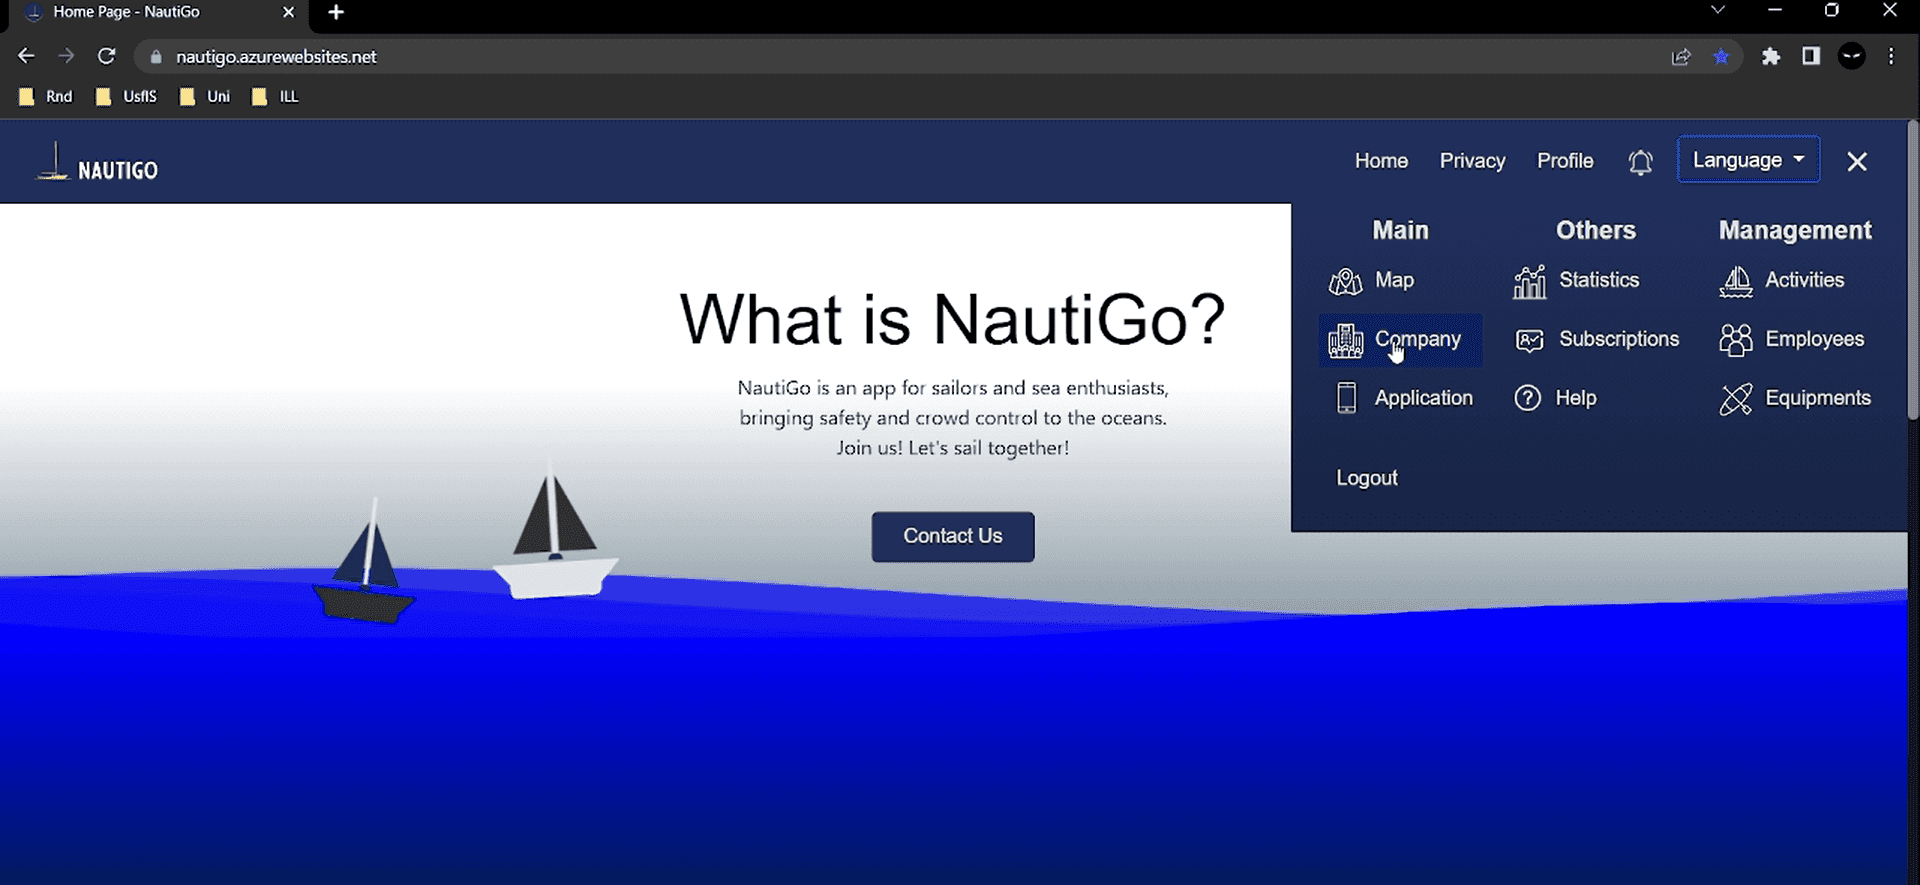
Task: Click the Activities sailboat icon
Action: 1736,282
